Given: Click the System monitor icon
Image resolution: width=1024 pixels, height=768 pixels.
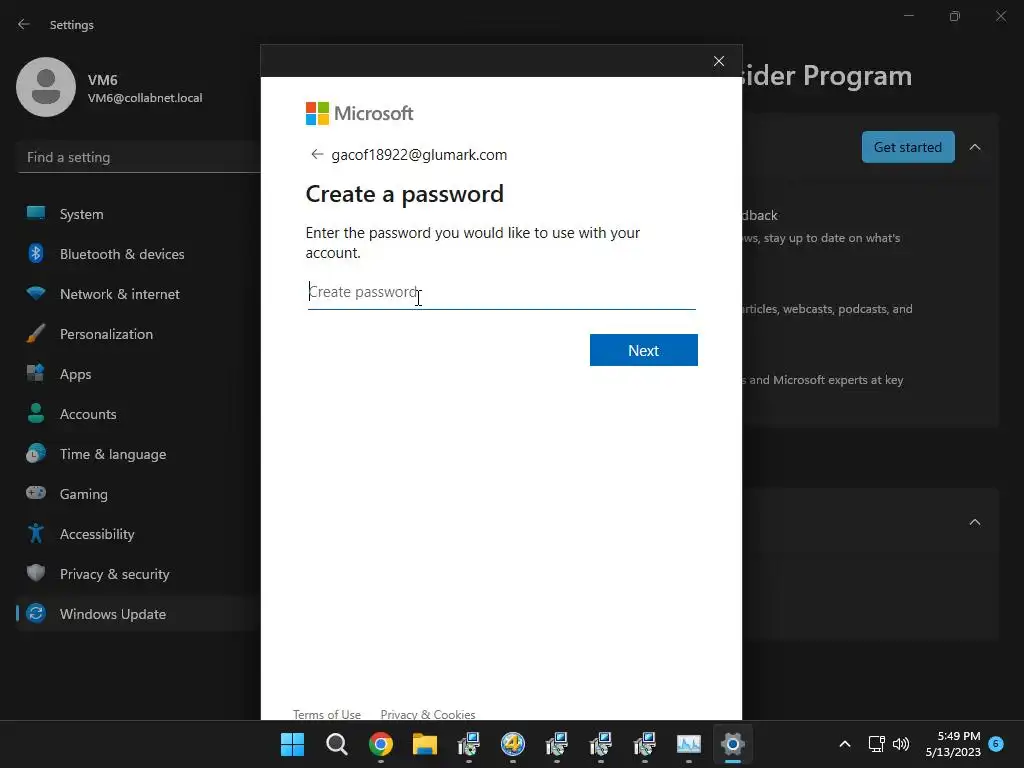Looking at the screenshot, I should tap(36, 213).
